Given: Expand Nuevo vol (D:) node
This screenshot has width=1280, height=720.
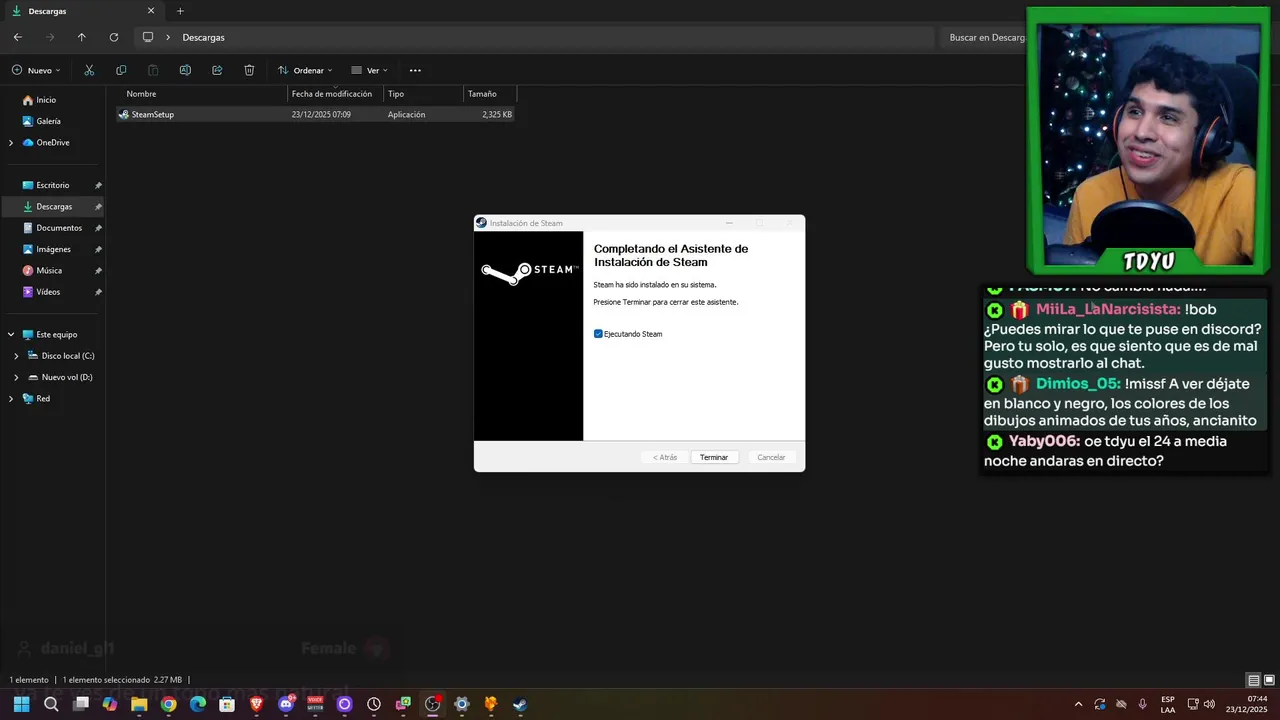Looking at the screenshot, I should (x=16, y=377).
